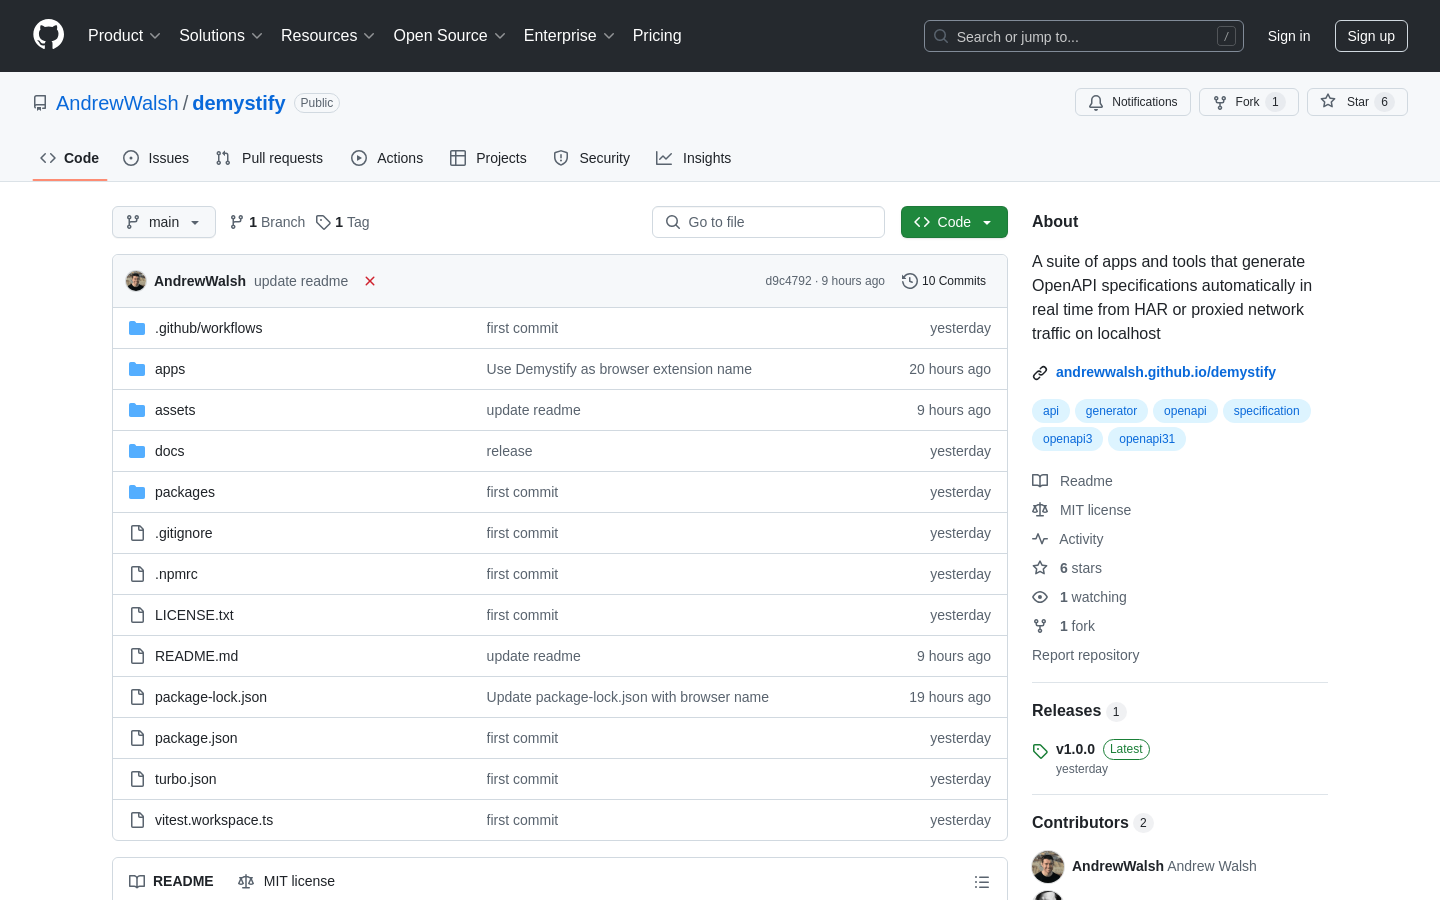Viewport: 1440px width, 900px height.
Task: Expand the Solutions menu
Action: (x=221, y=36)
